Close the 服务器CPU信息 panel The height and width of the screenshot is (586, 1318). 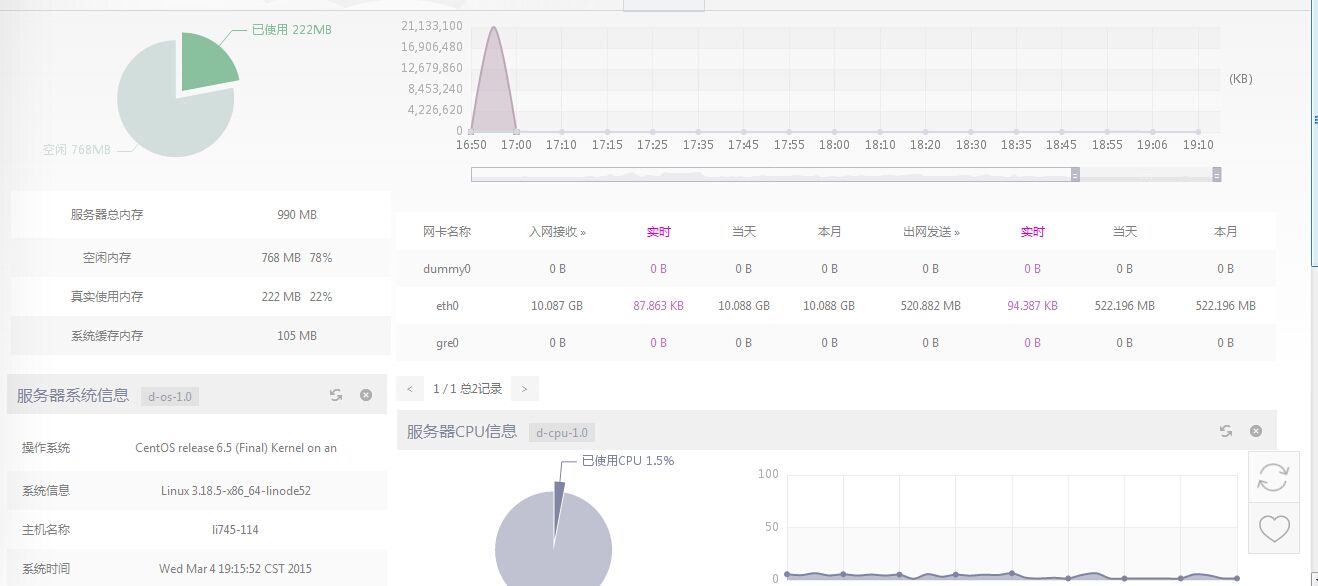pyautogui.click(x=1256, y=431)
